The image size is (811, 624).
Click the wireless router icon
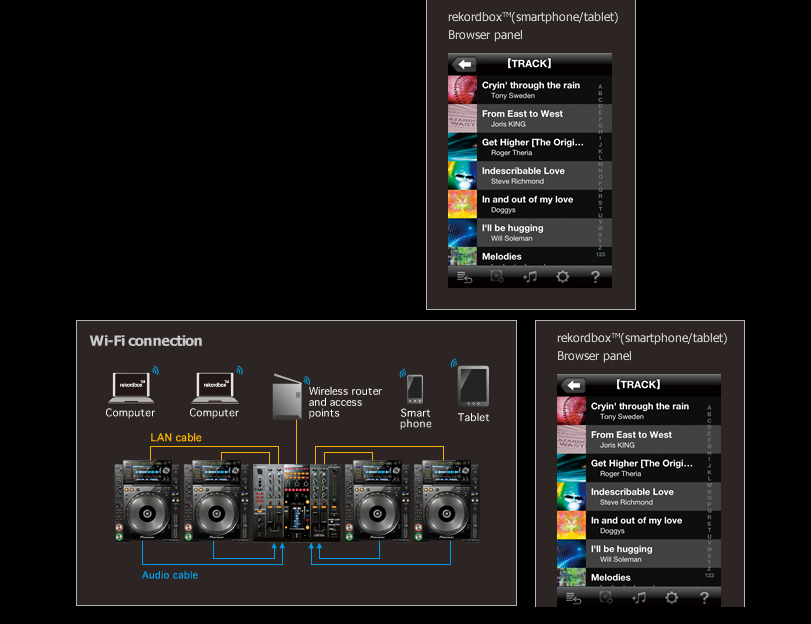pyautogui.click(x=287, y=396)
